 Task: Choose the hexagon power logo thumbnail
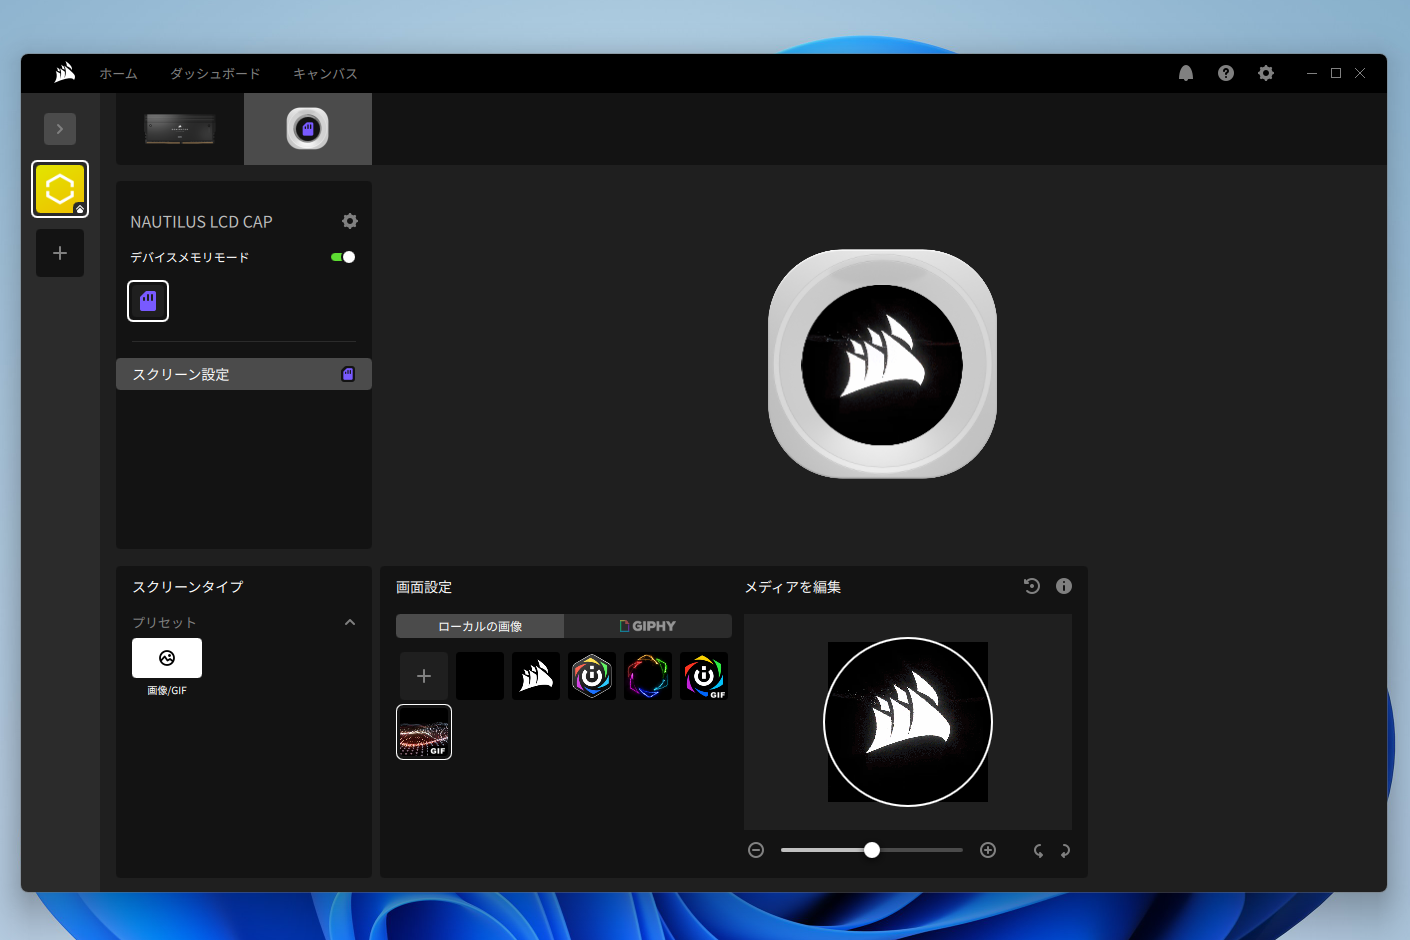[x=592, y=676]
